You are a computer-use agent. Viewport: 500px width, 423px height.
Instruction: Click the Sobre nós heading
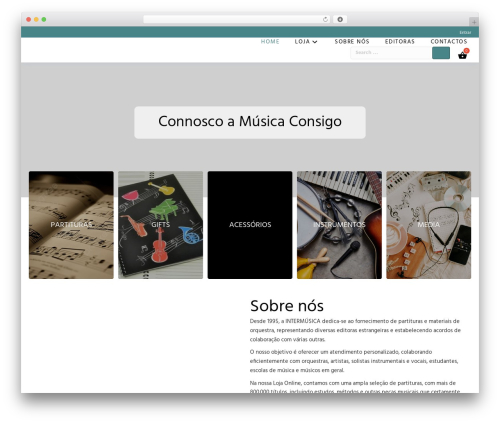[x=287, y=306]
